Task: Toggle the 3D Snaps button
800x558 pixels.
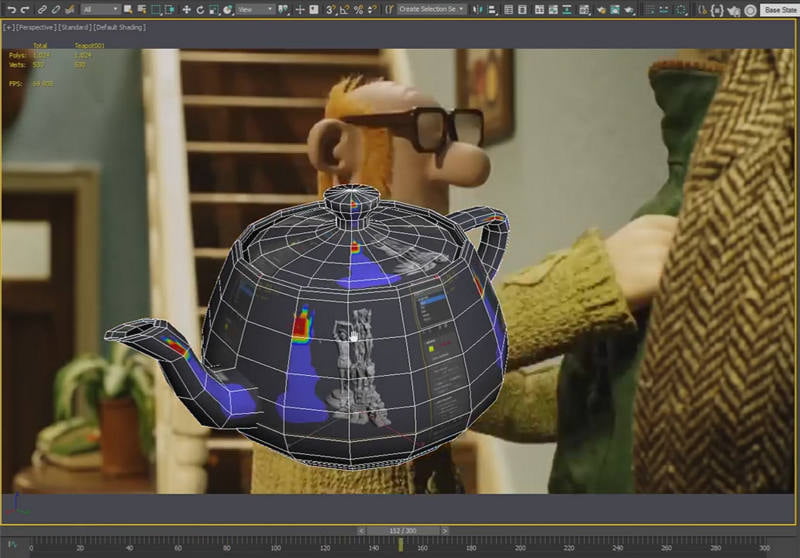Action: pos(331,10)
